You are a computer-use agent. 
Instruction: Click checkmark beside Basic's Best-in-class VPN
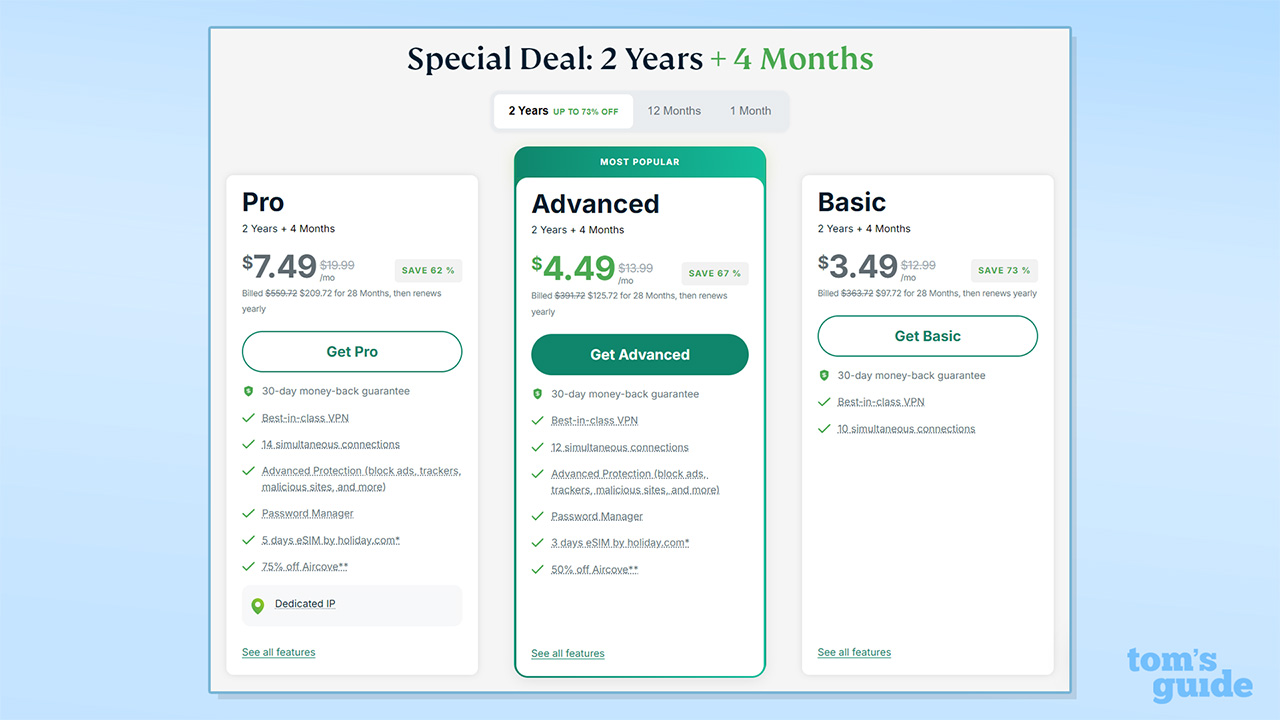click(824, 402)
